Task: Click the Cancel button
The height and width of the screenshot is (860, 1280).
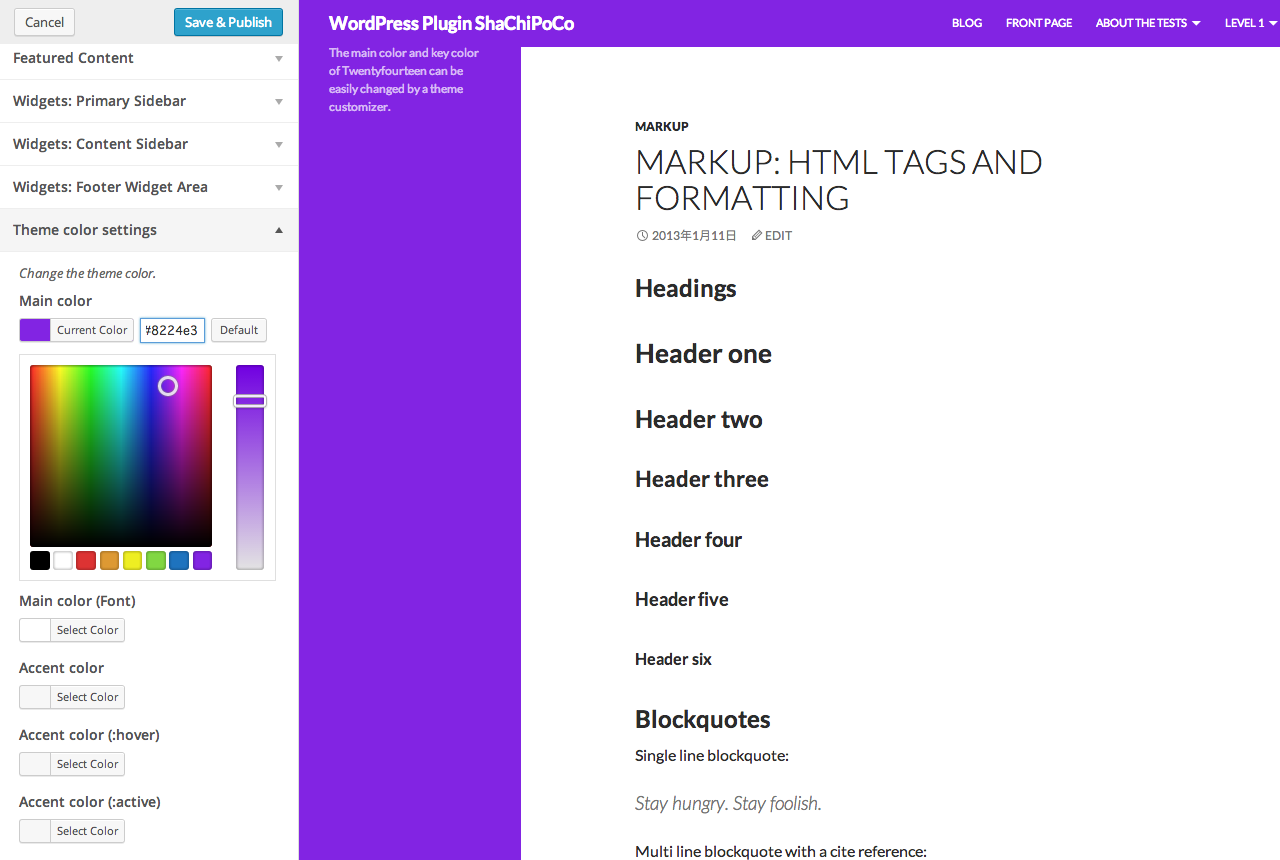Action: (x=44, y=22)
